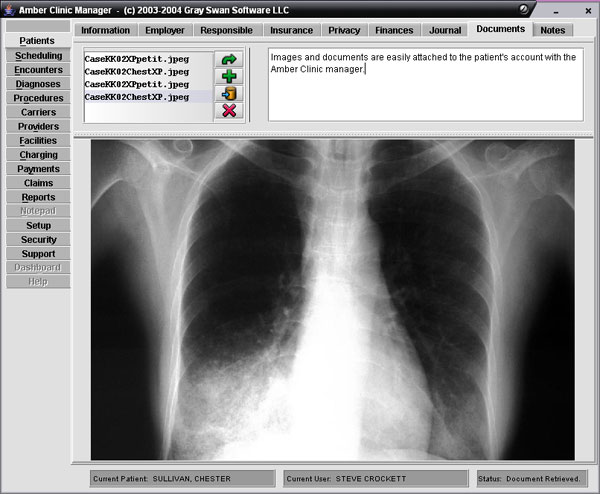This screenshot has height=494, width=600.
Task: Click the red X delete document icon
Action: click(x=229, y=110)
